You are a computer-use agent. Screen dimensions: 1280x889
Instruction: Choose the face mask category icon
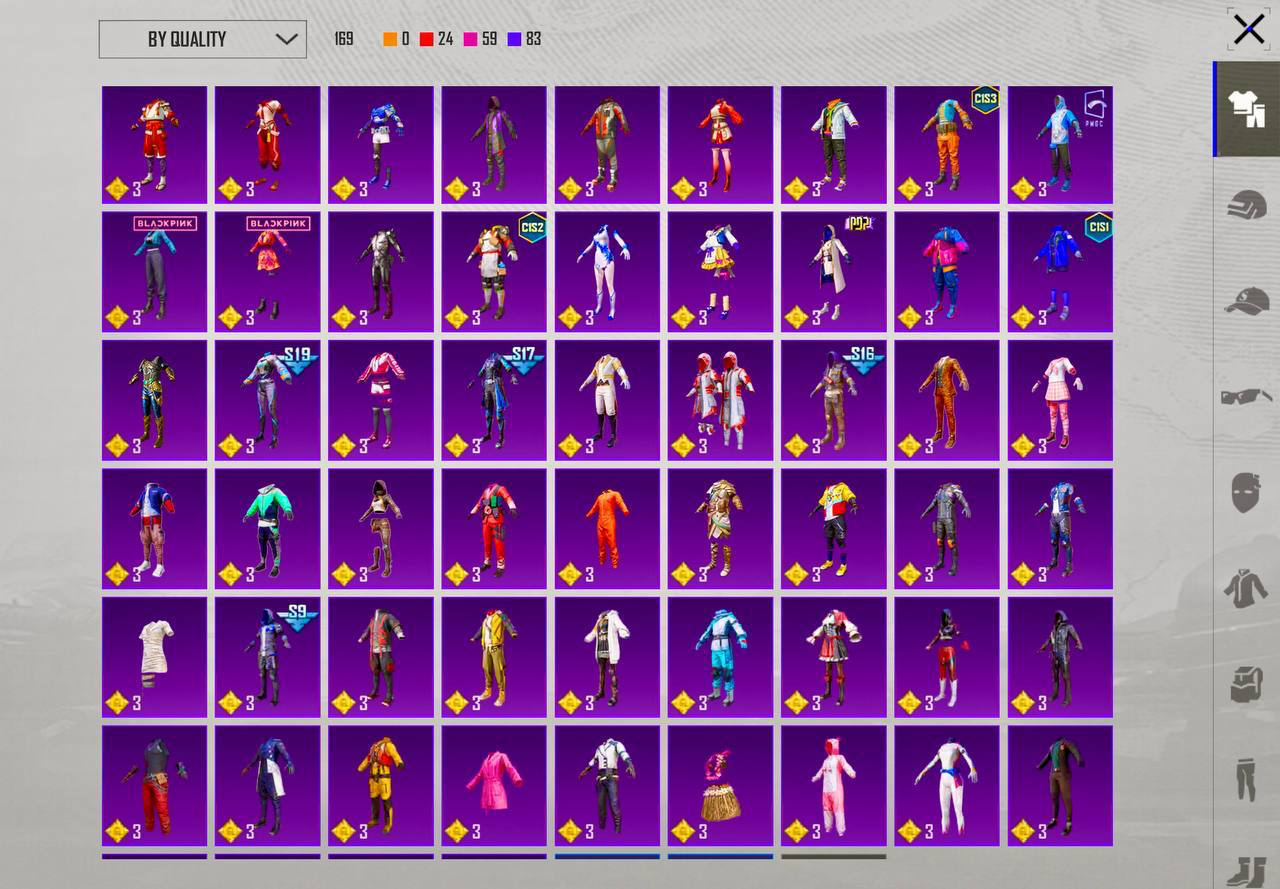(x=1246, y=493)
